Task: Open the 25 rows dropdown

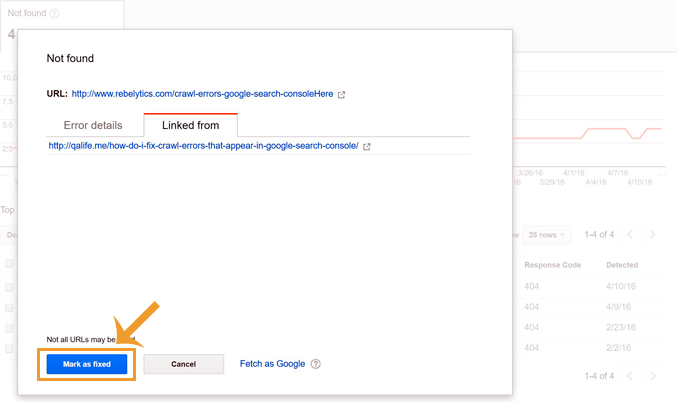Action: coord(546,235)
